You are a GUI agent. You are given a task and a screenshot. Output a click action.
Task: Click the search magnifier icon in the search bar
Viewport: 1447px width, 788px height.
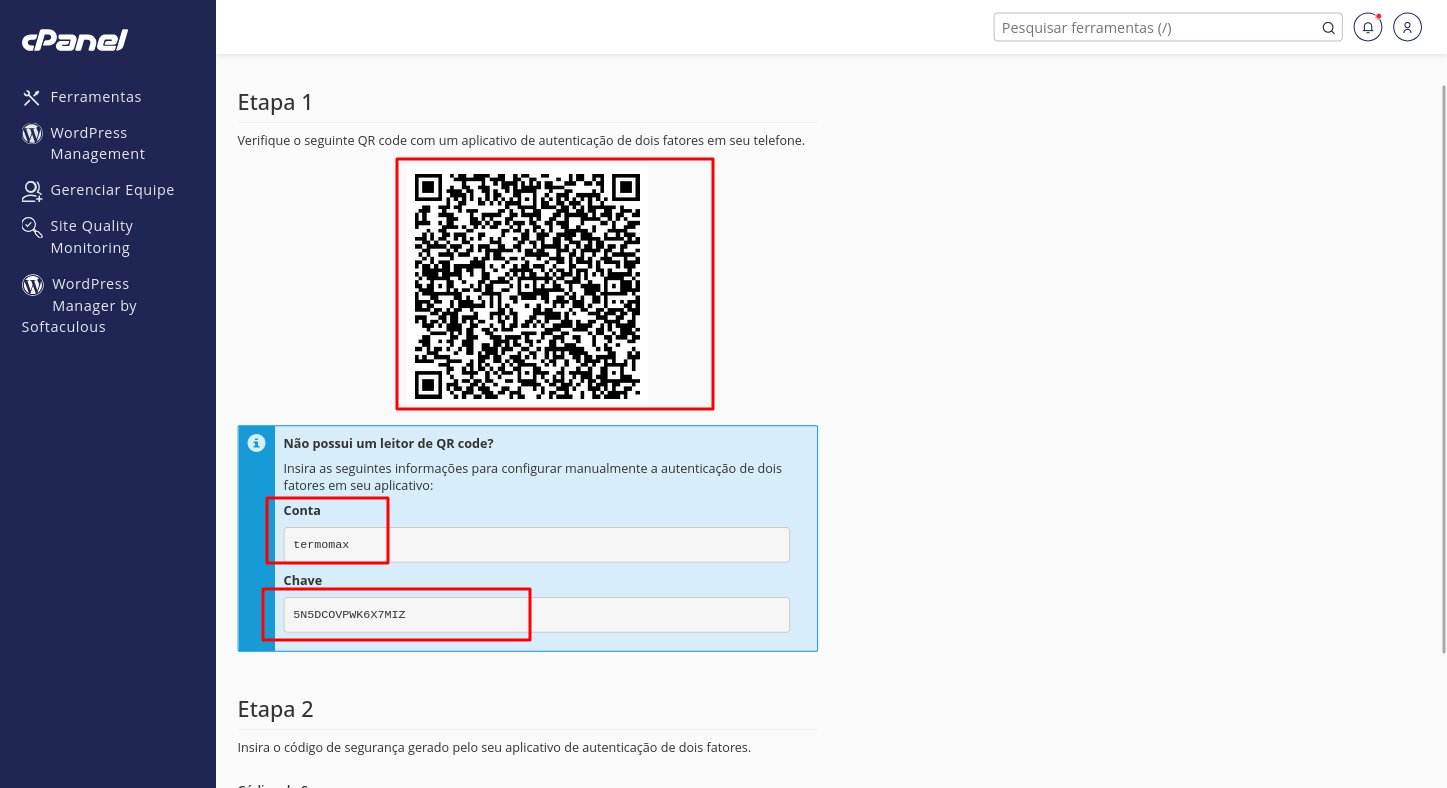point(1328,28)
